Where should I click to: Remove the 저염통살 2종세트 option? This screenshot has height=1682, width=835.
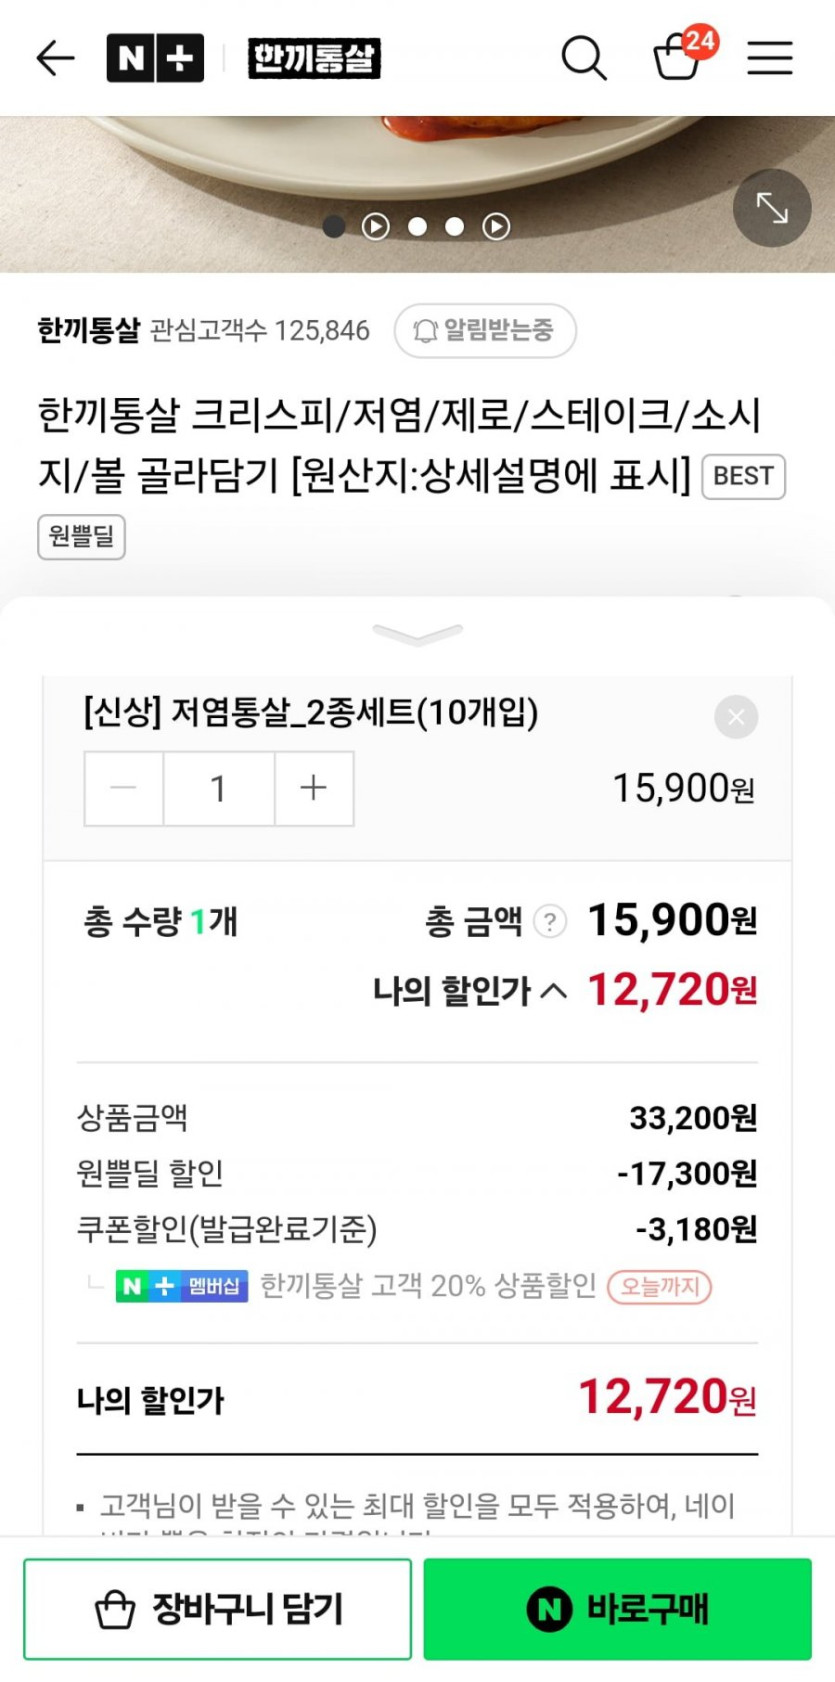click(x=736, y=717)
